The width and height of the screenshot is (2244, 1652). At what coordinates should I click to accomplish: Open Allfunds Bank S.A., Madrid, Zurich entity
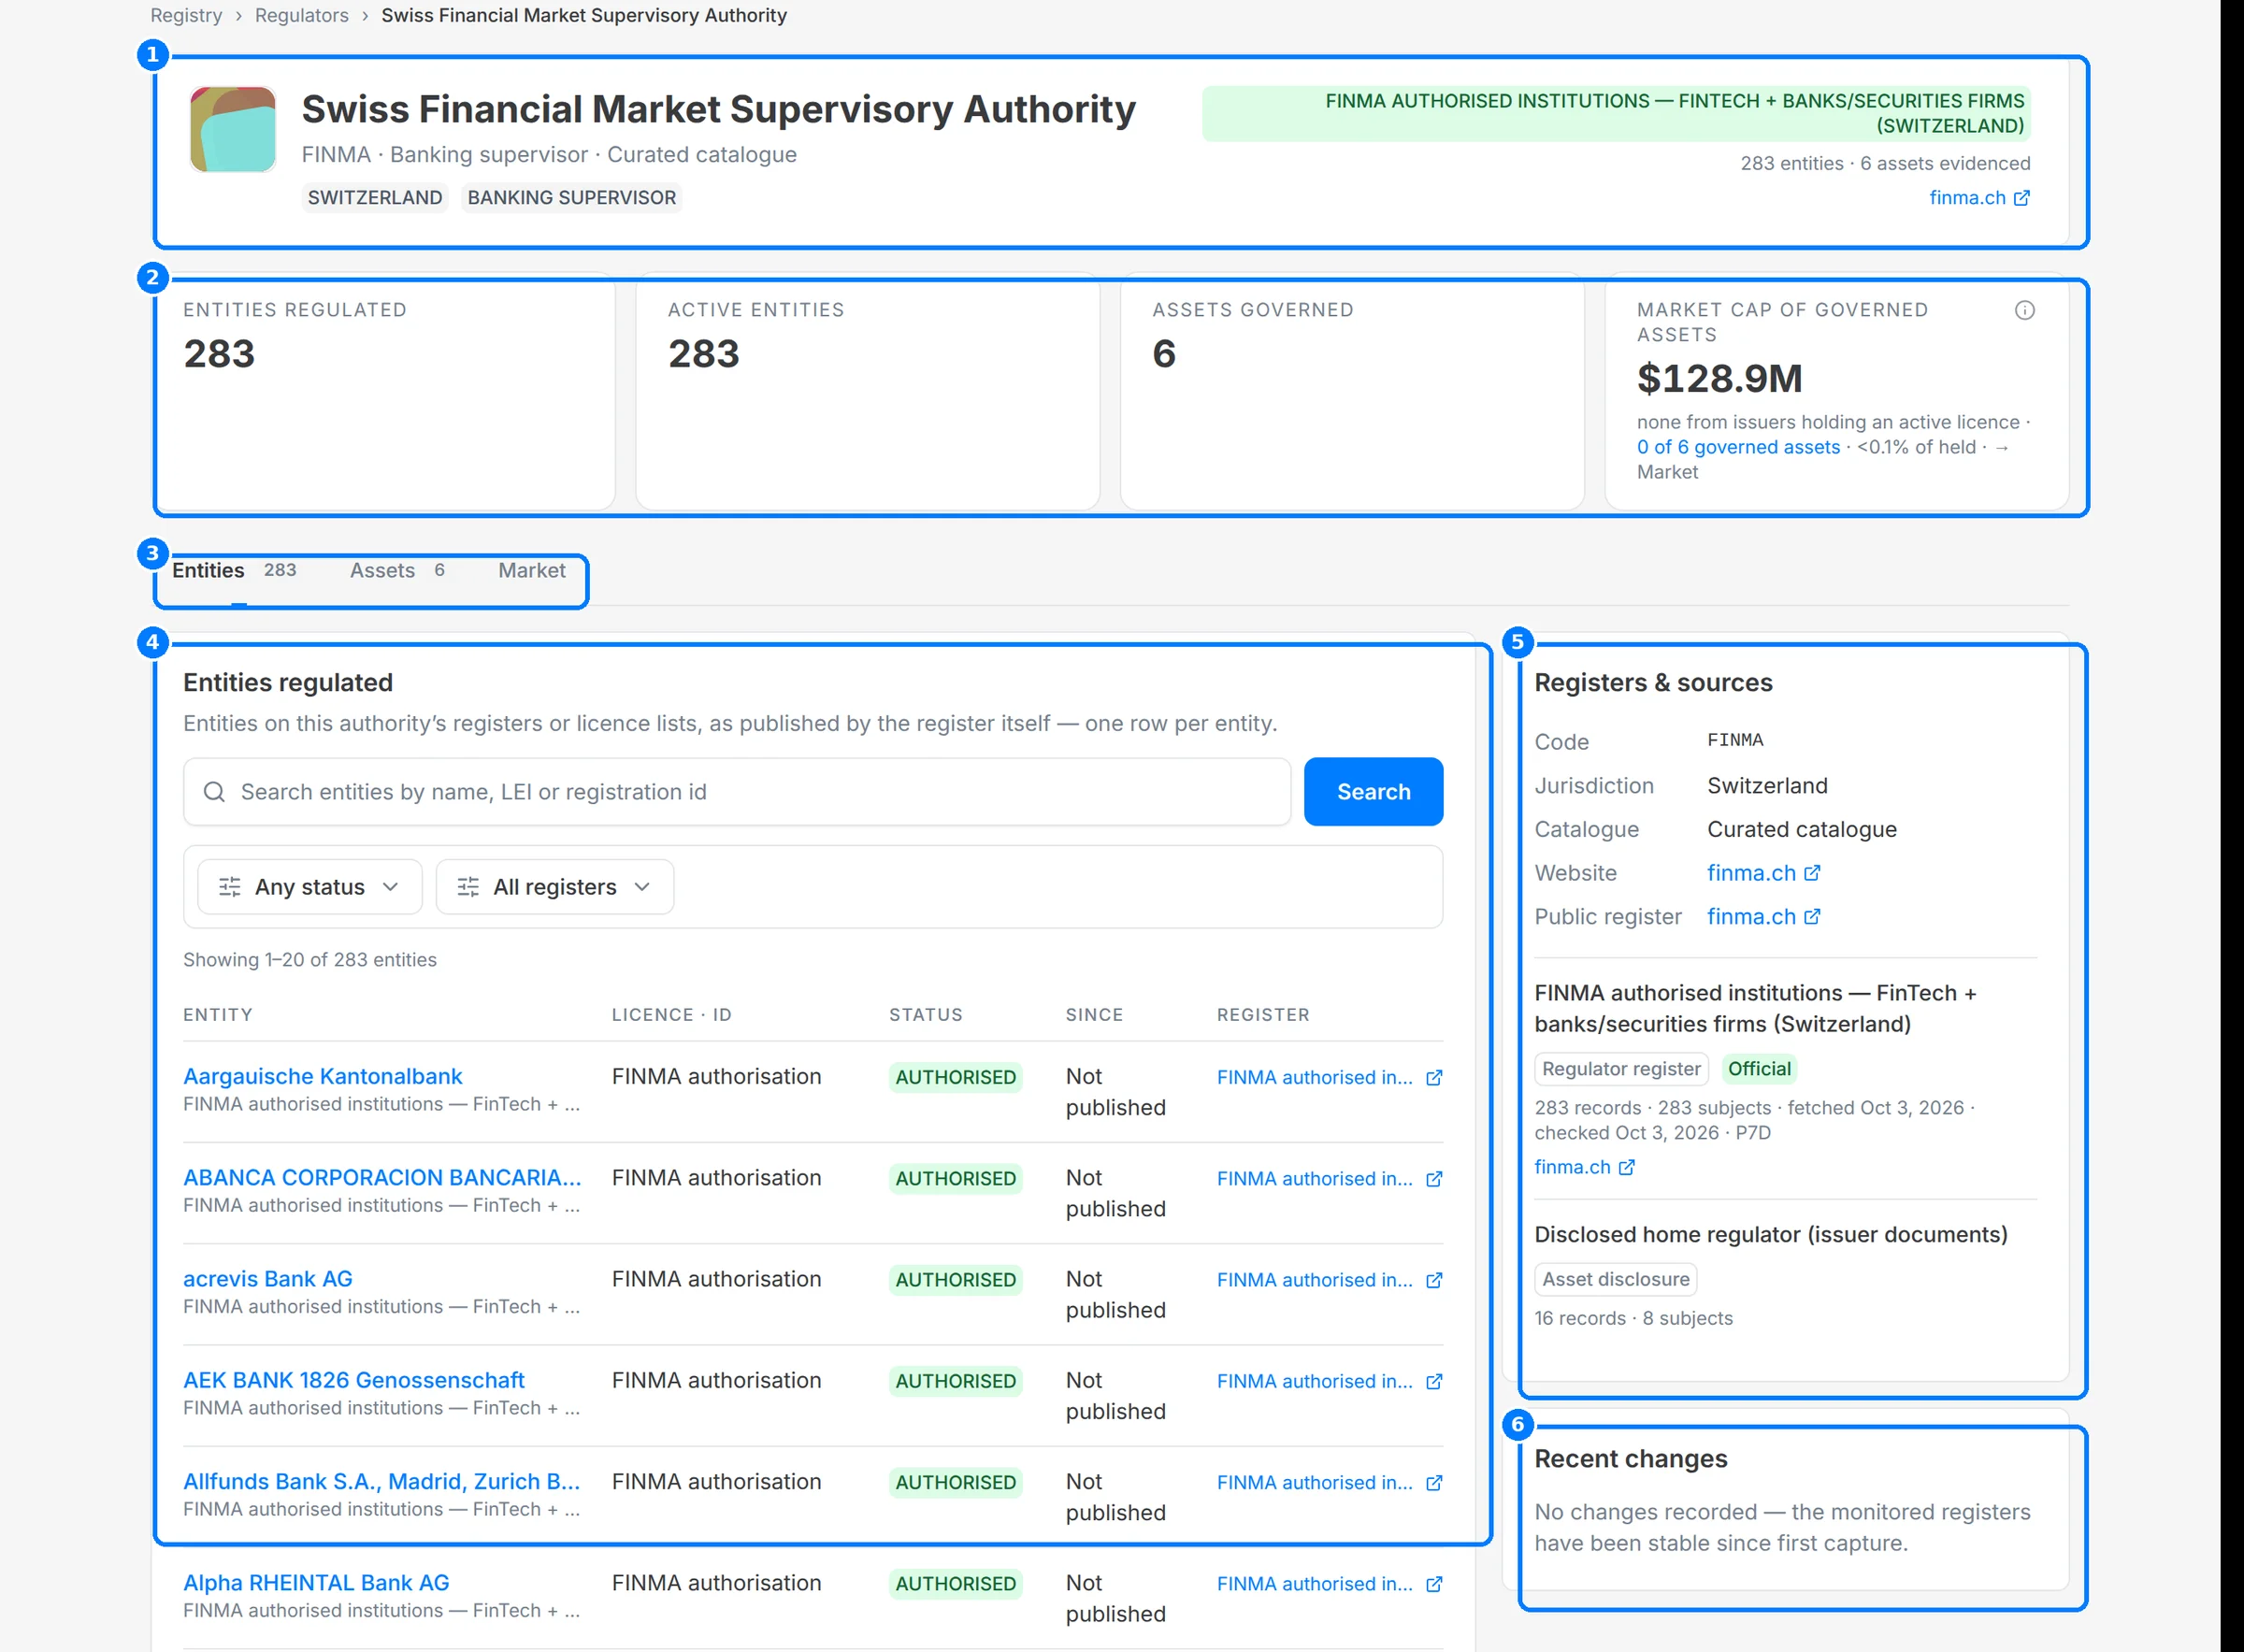pyautogui.click(x=381, y=1481)
